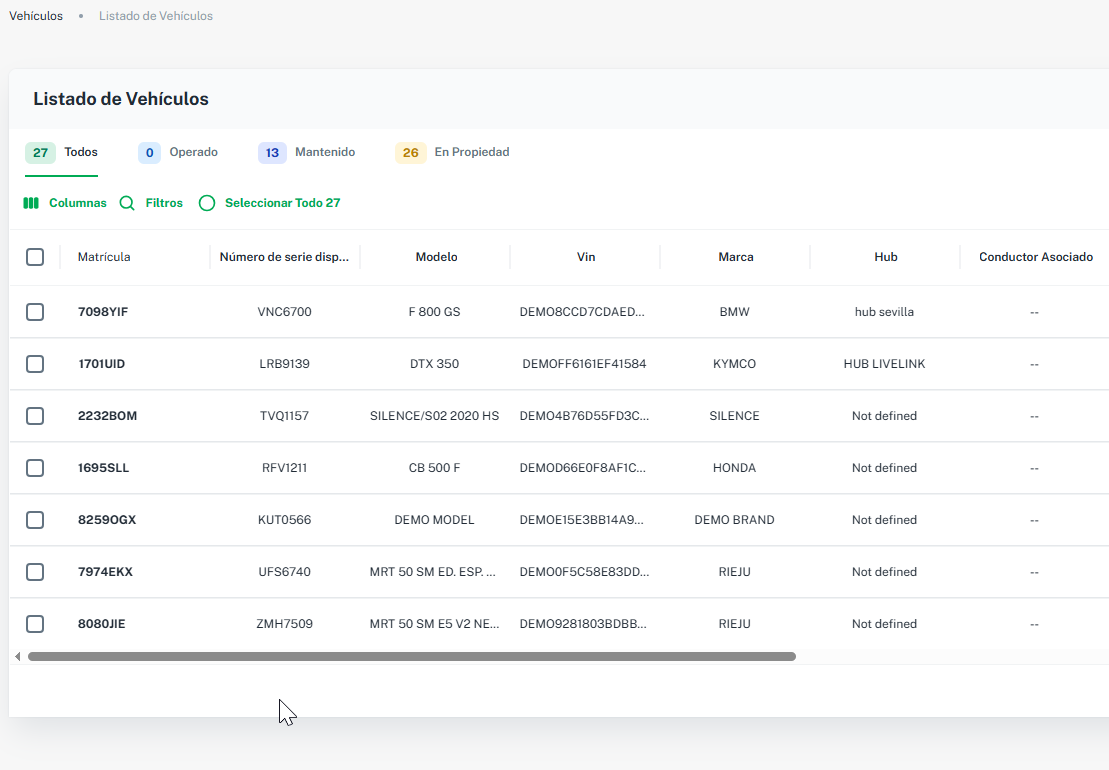Sort by the Marca column header
Viewport: 1109px width, 770px height.
coord(736,257)
